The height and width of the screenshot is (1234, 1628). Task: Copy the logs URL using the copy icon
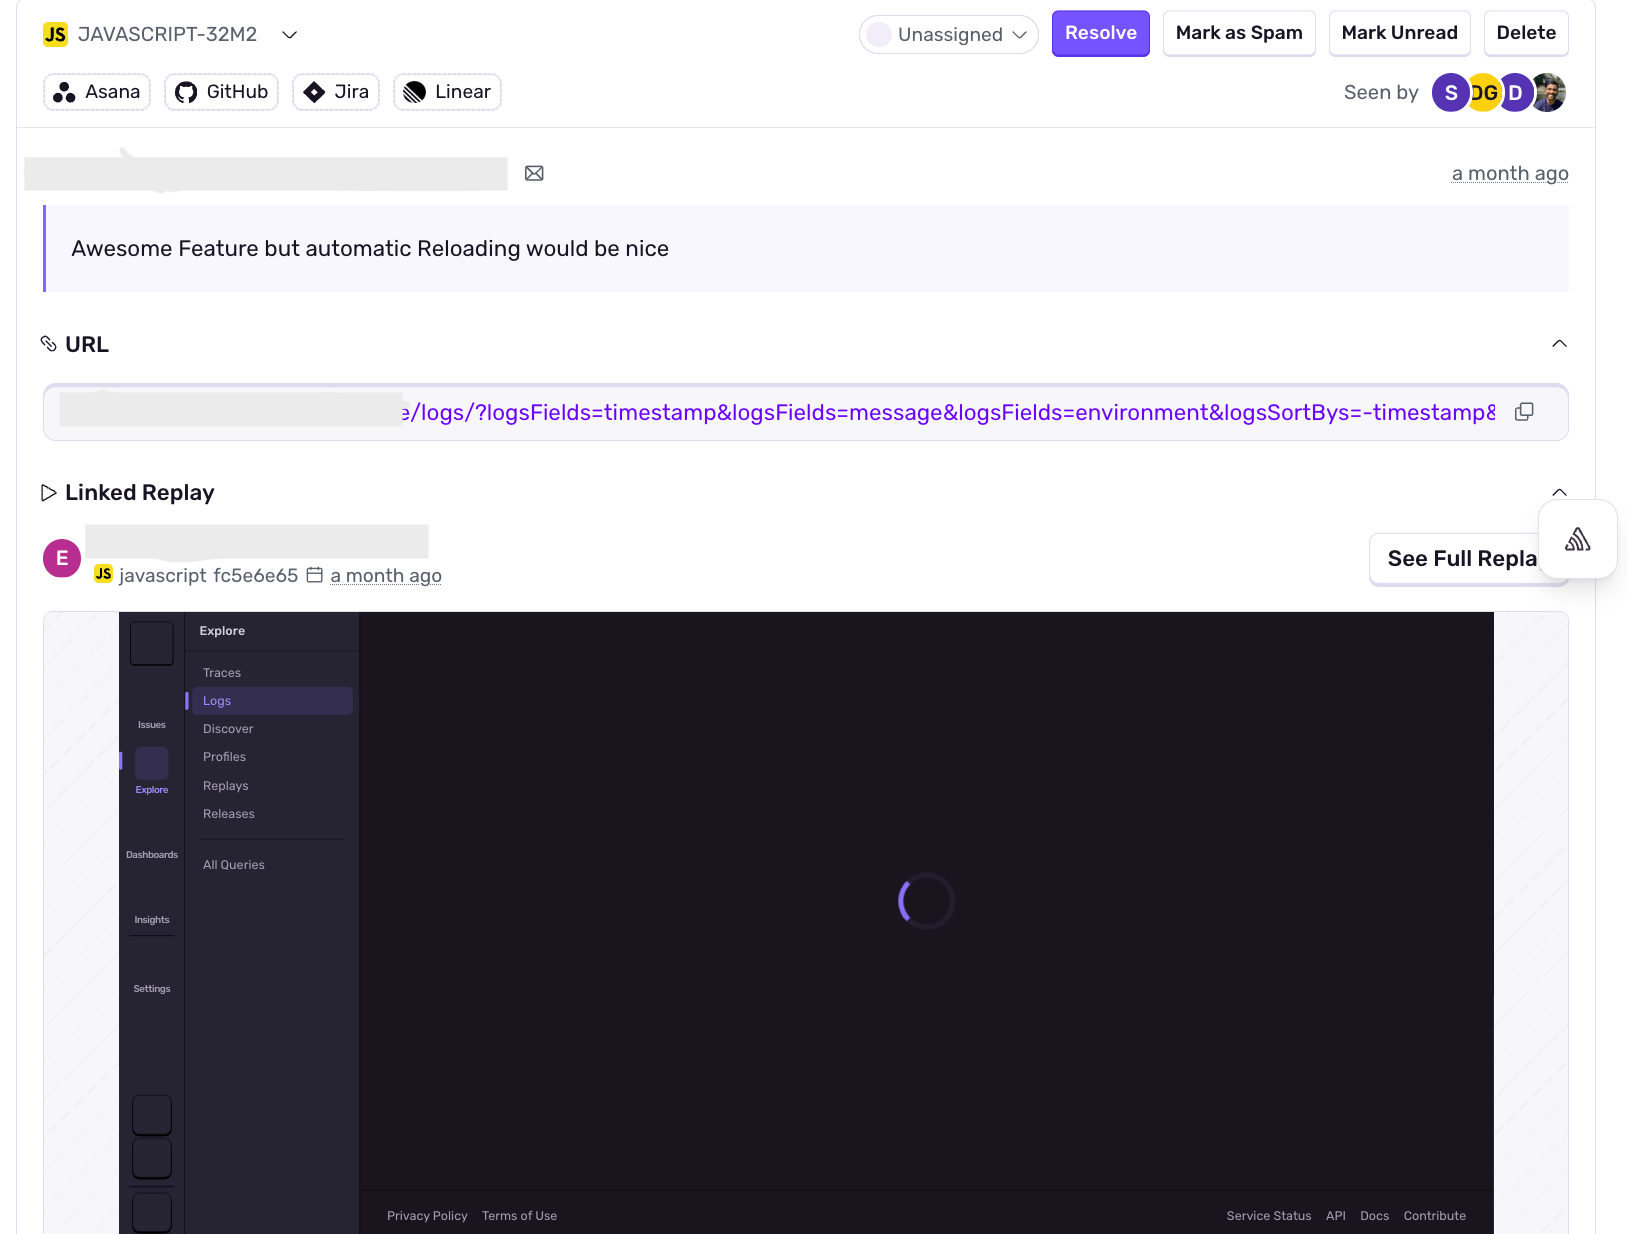click(1524, 411)
